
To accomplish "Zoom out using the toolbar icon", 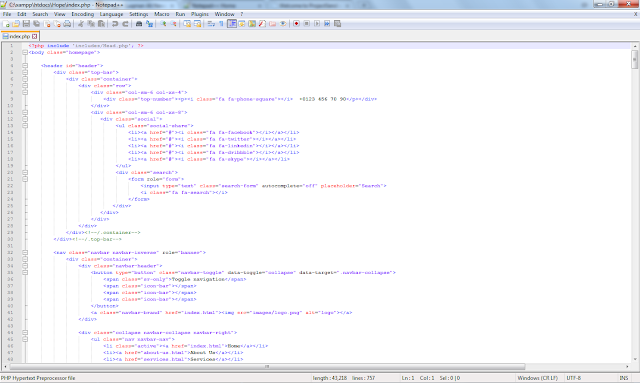I will tap(174, 24).
